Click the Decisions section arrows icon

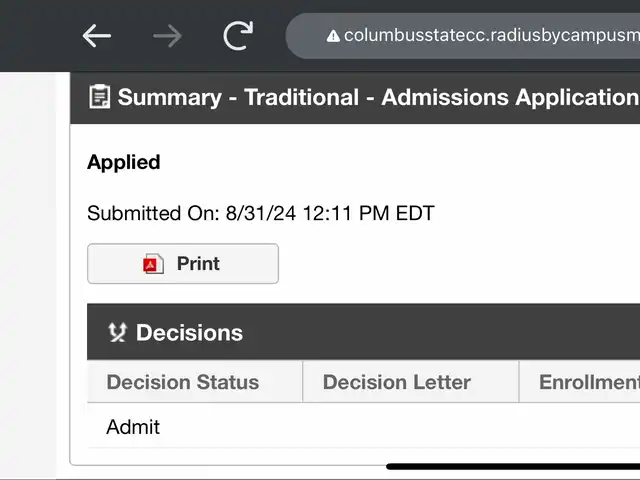pos(117,333)
